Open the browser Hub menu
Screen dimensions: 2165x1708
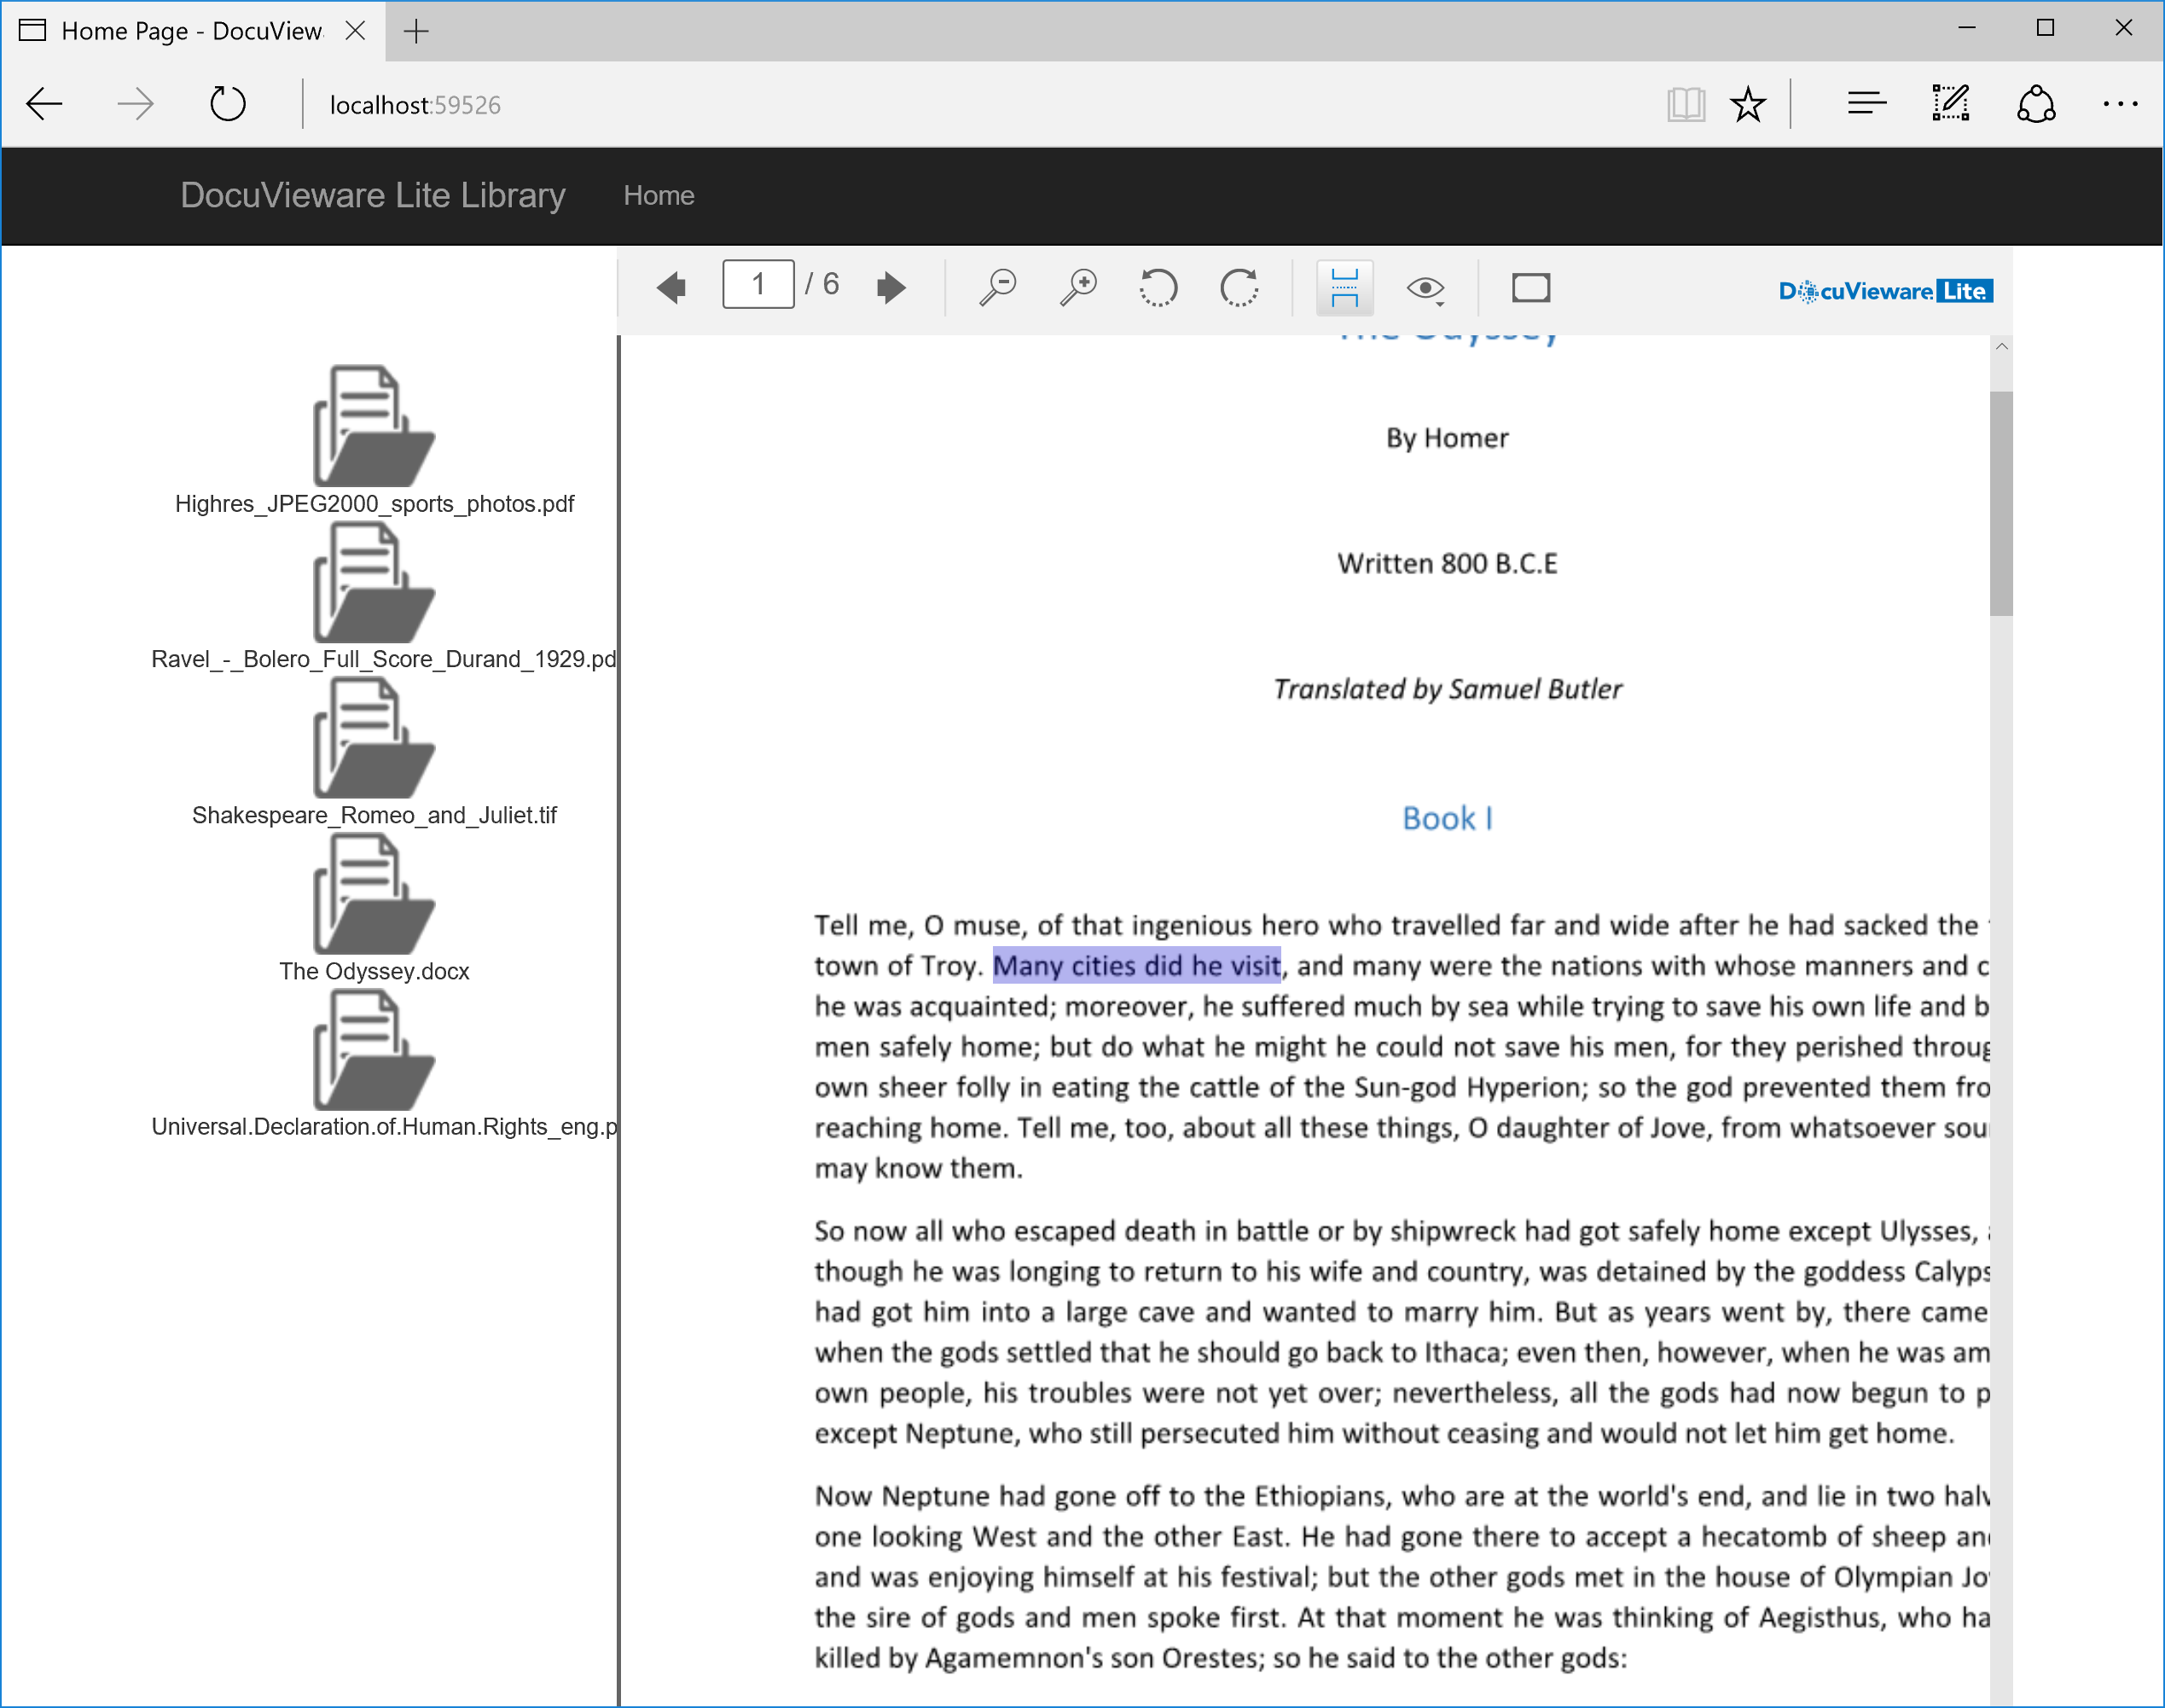[1866, 104]
